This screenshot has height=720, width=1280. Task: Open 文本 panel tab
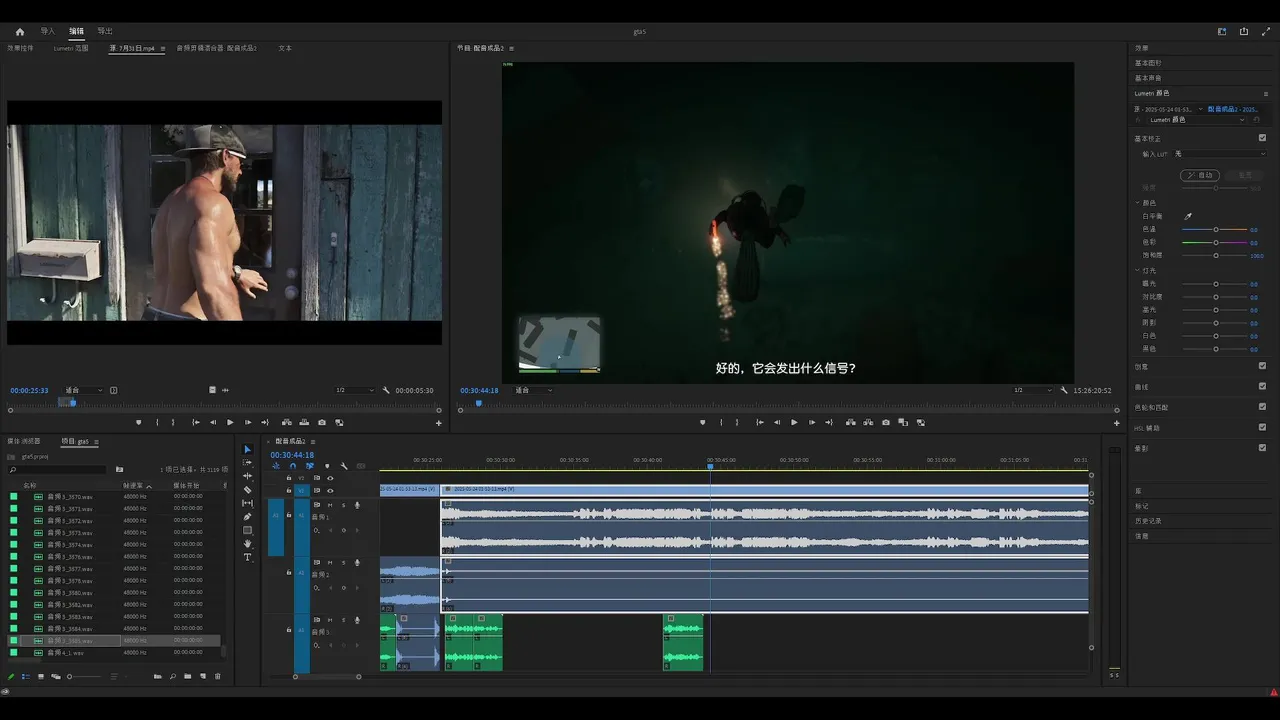point(285,48)
